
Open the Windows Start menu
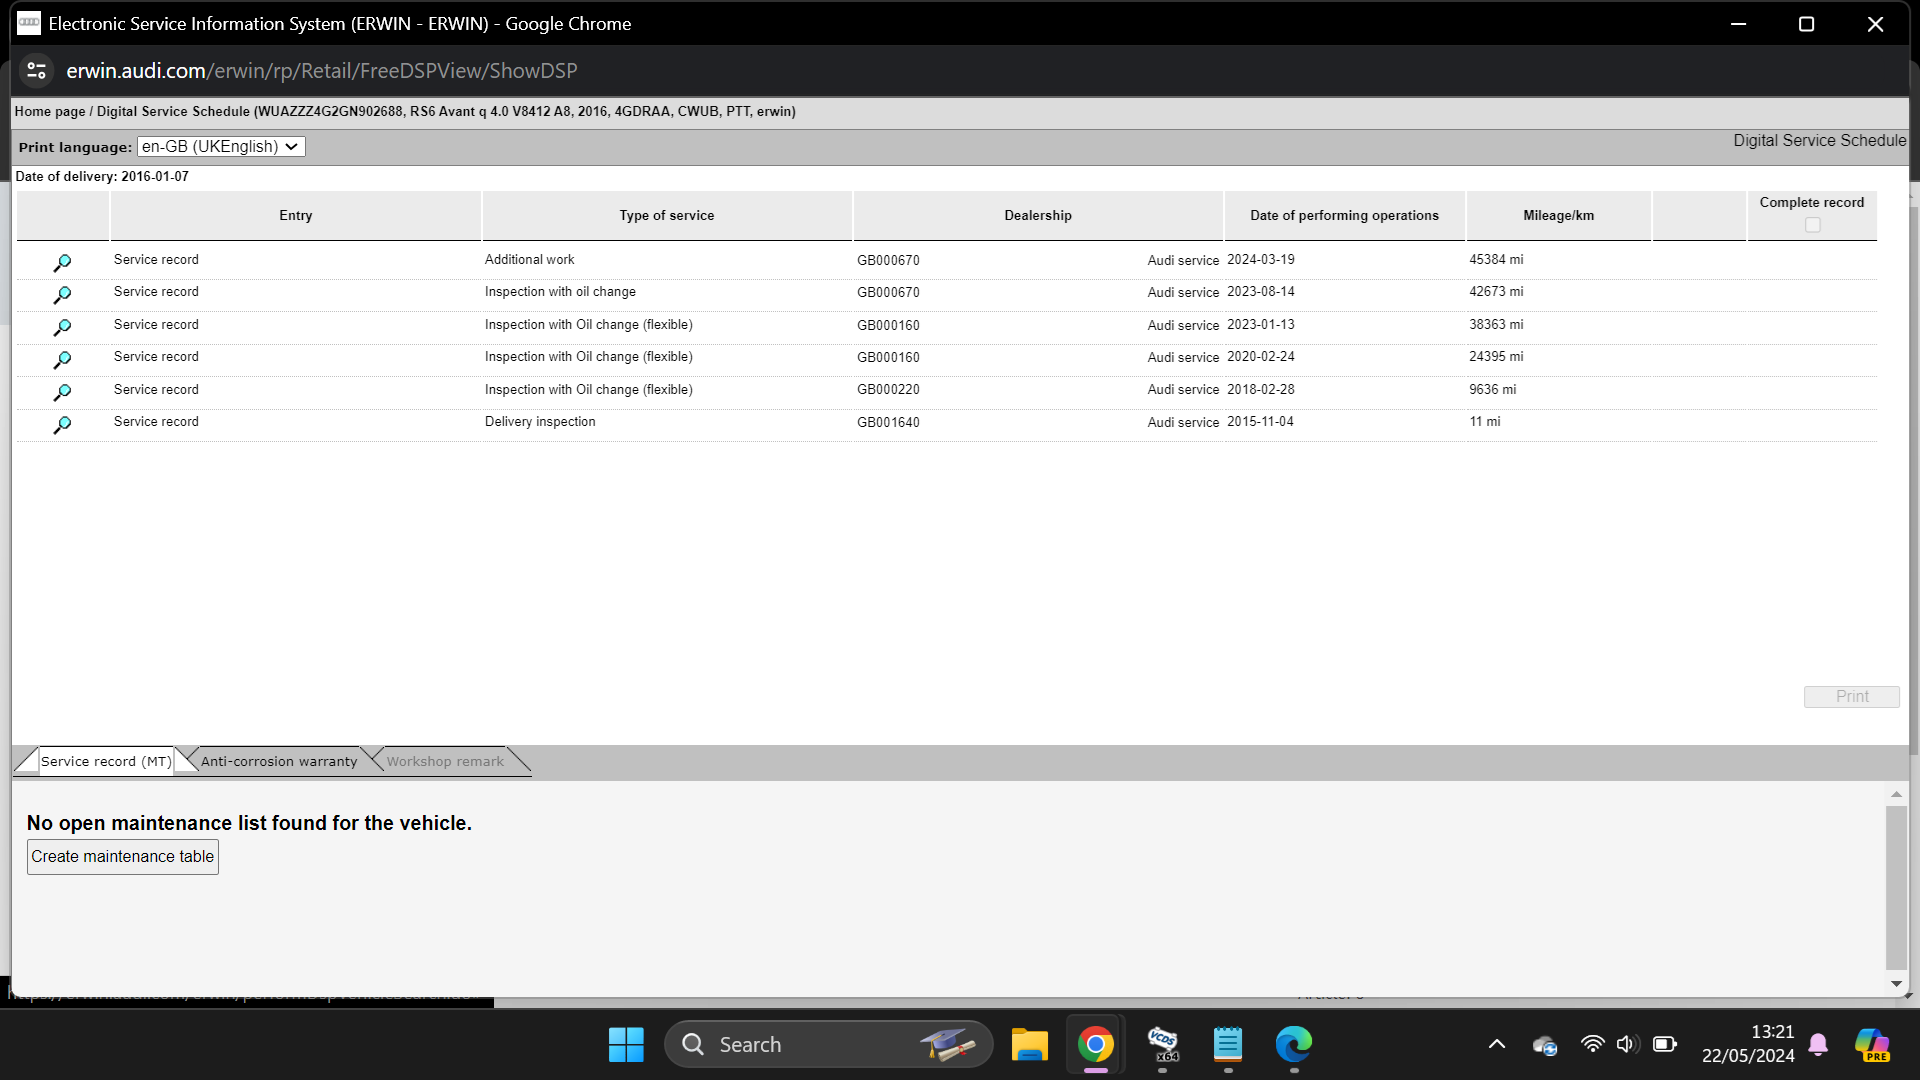tap(626, 1045)
